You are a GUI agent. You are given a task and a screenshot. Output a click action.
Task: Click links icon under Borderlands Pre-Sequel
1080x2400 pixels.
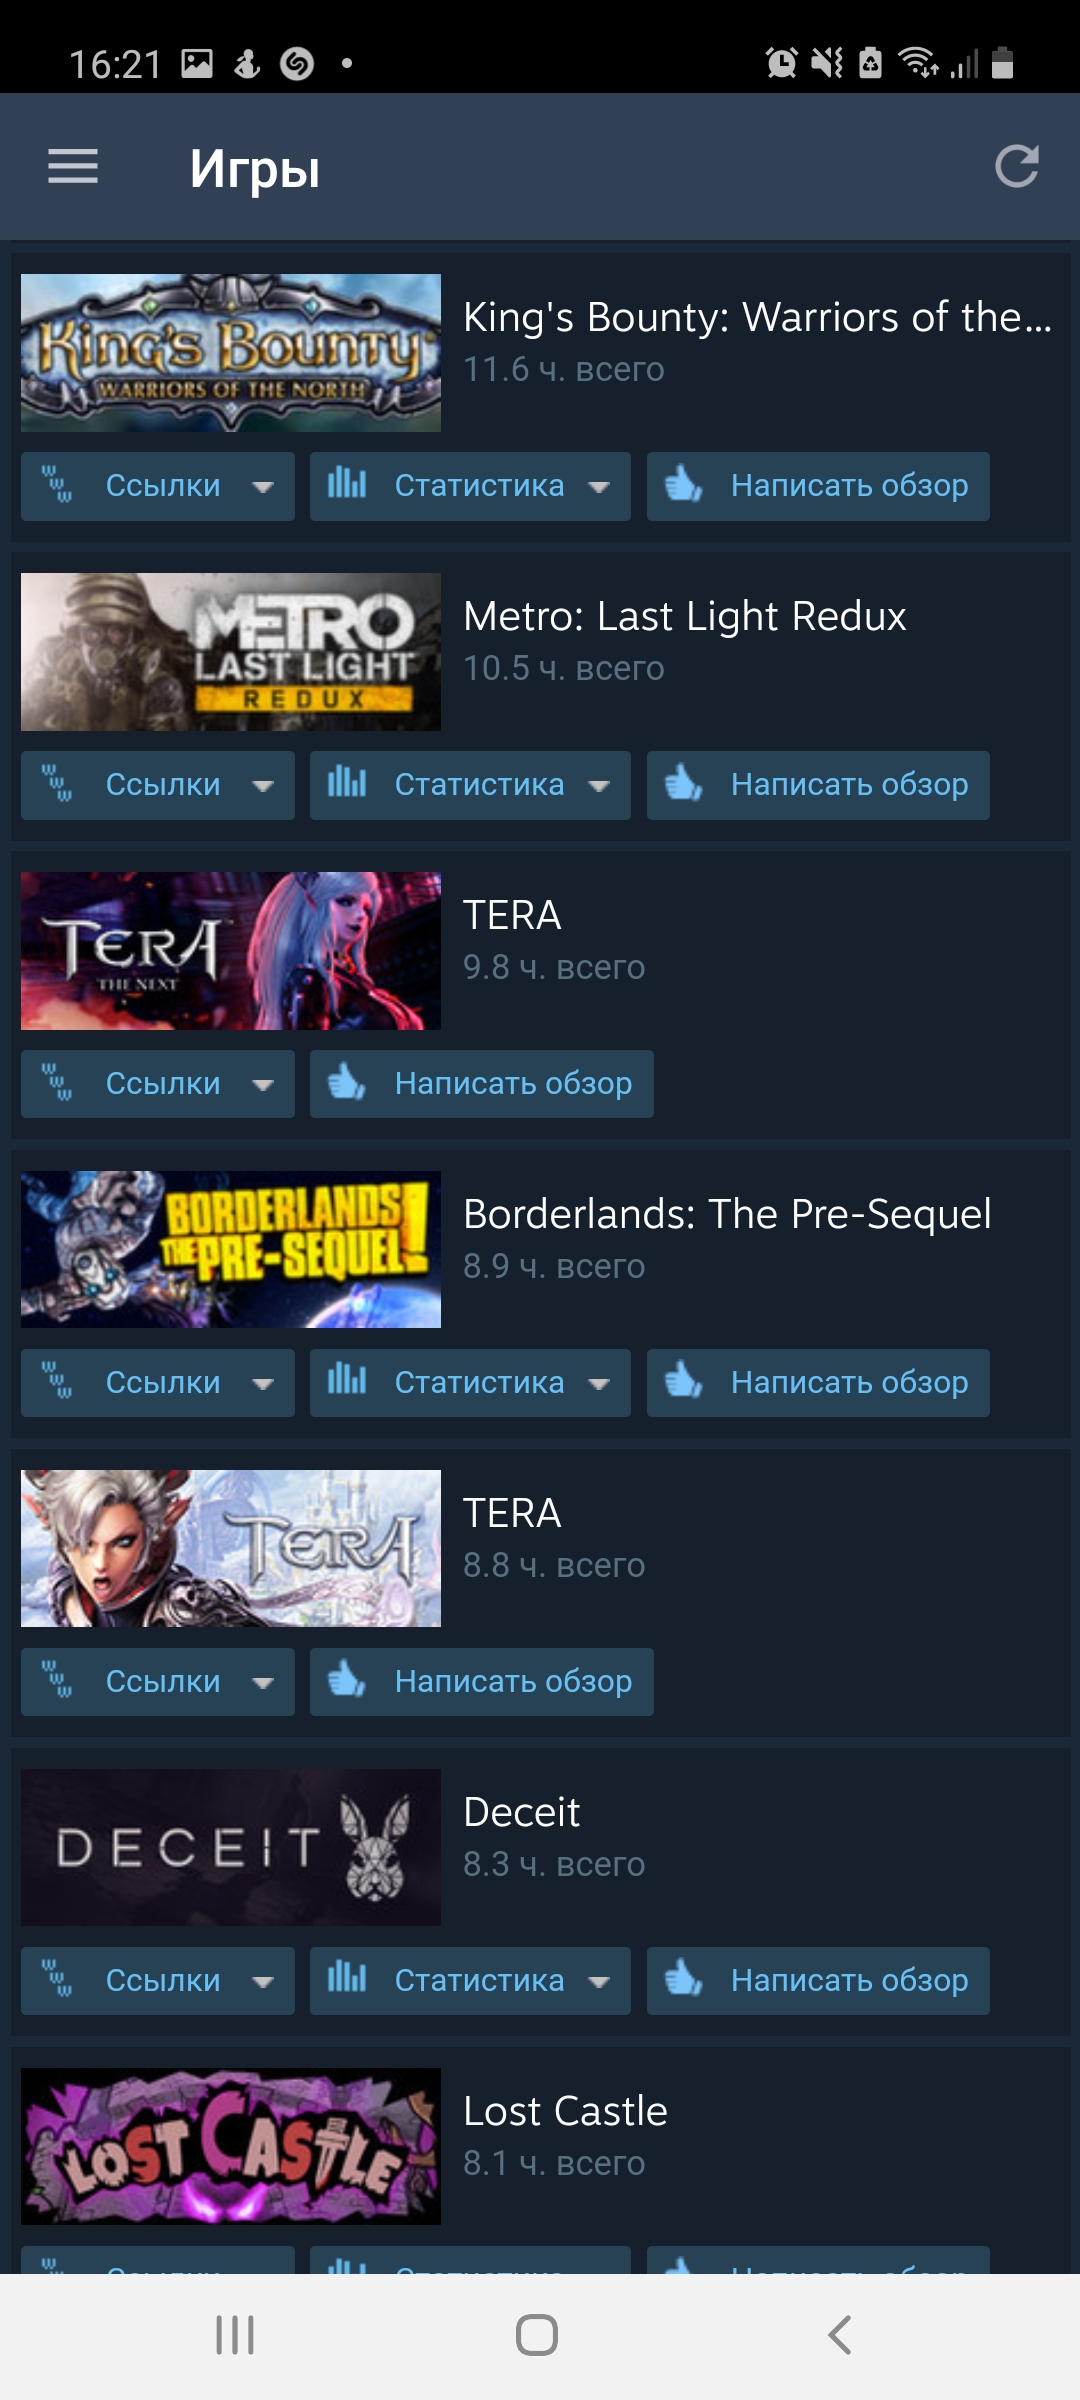coord(57,1382)
